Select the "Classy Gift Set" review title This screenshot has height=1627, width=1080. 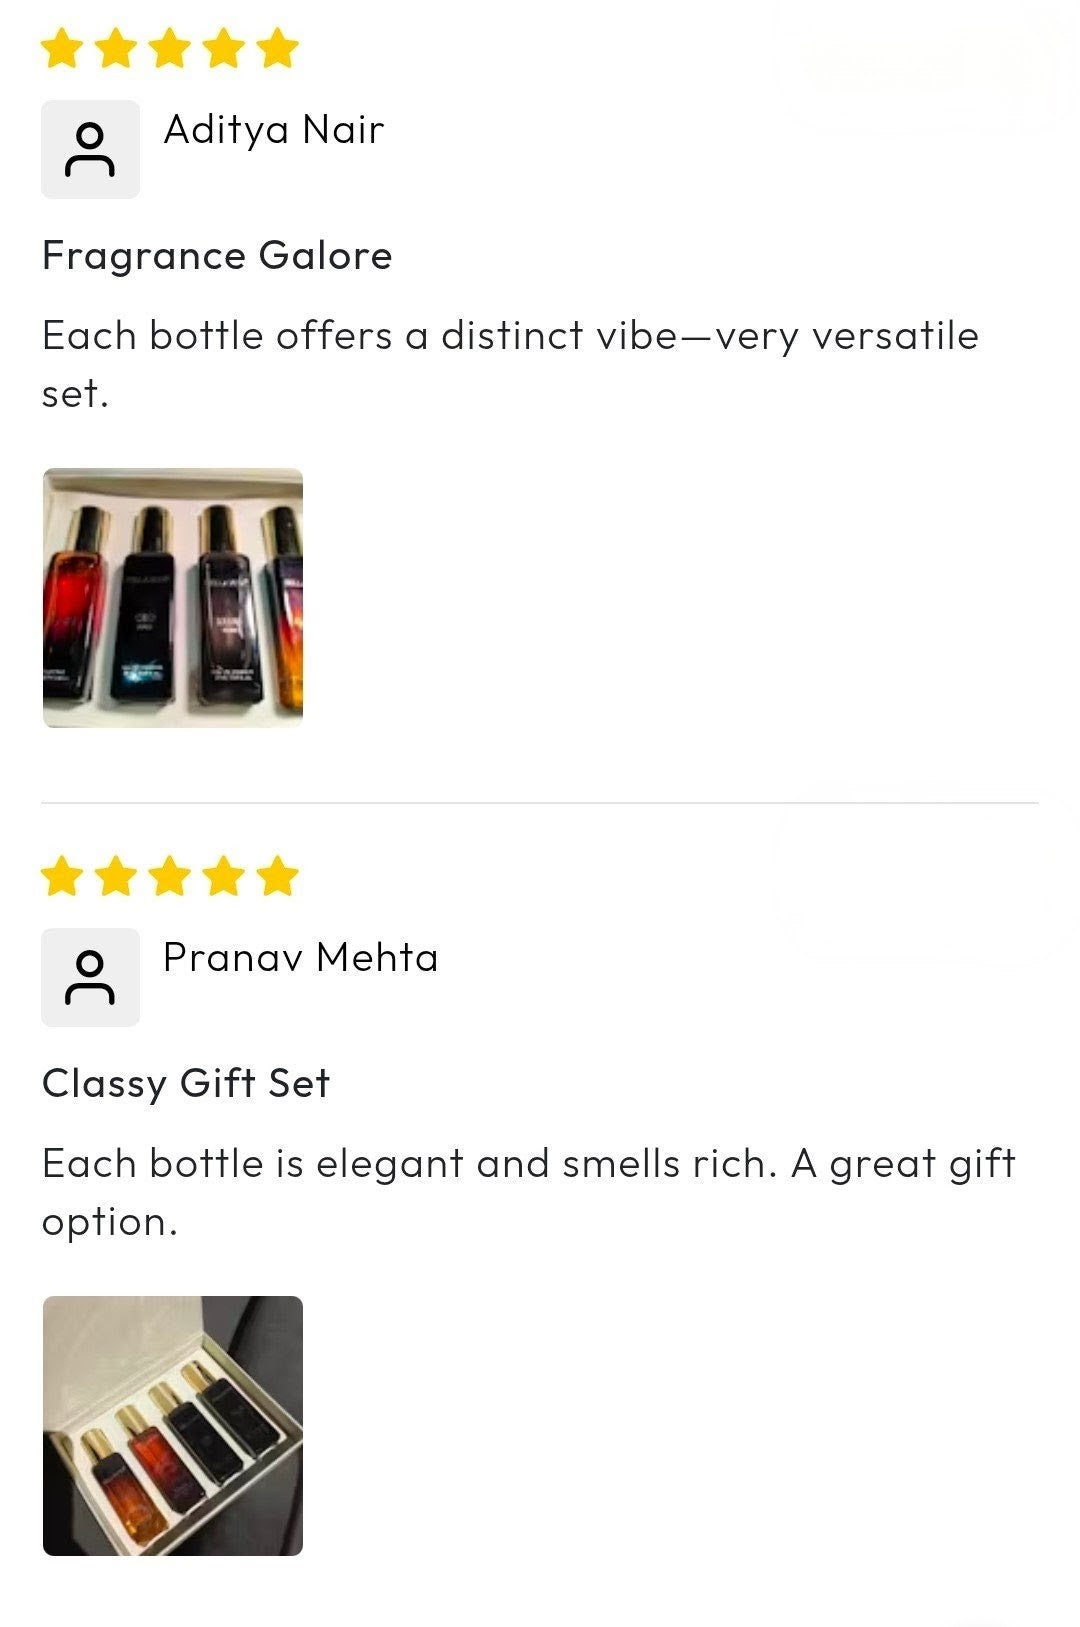tap(186, 1084)
